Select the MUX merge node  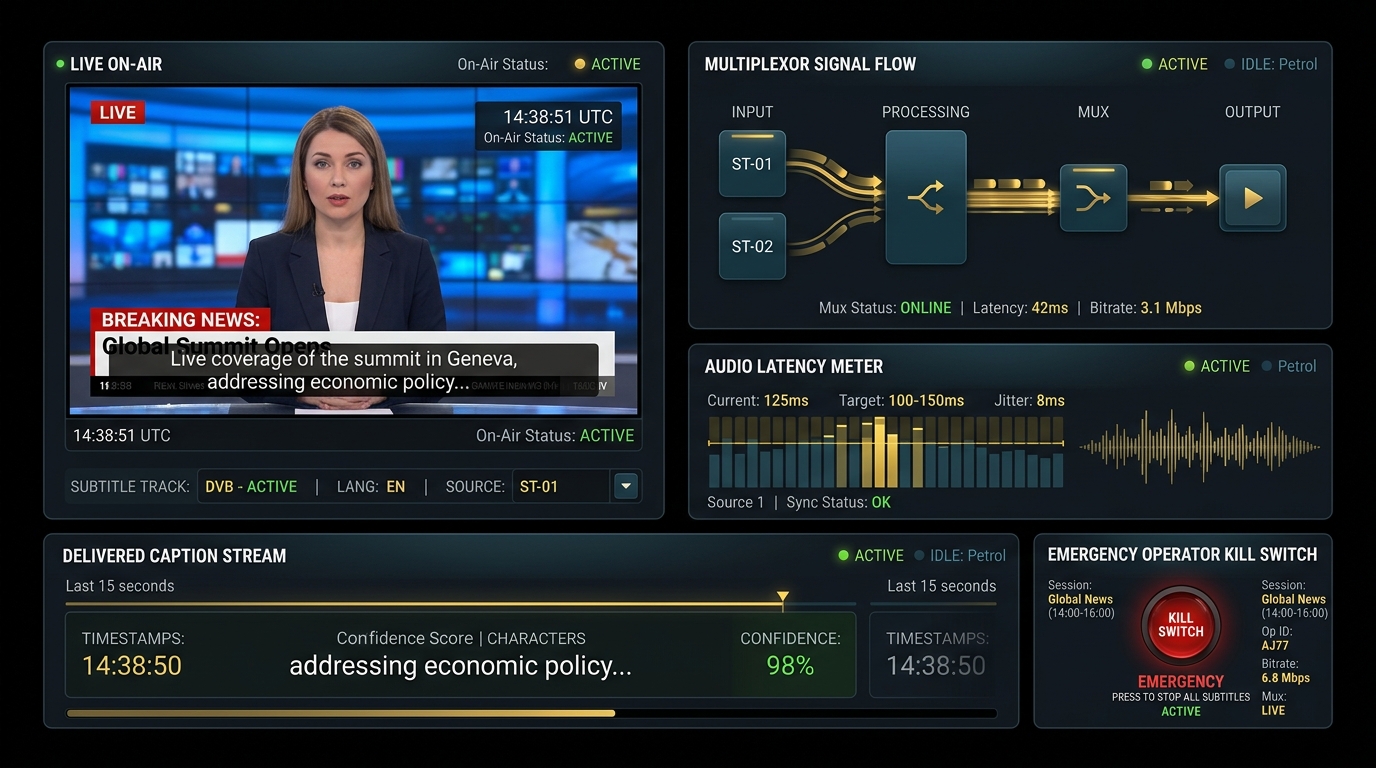point(1093,198)
